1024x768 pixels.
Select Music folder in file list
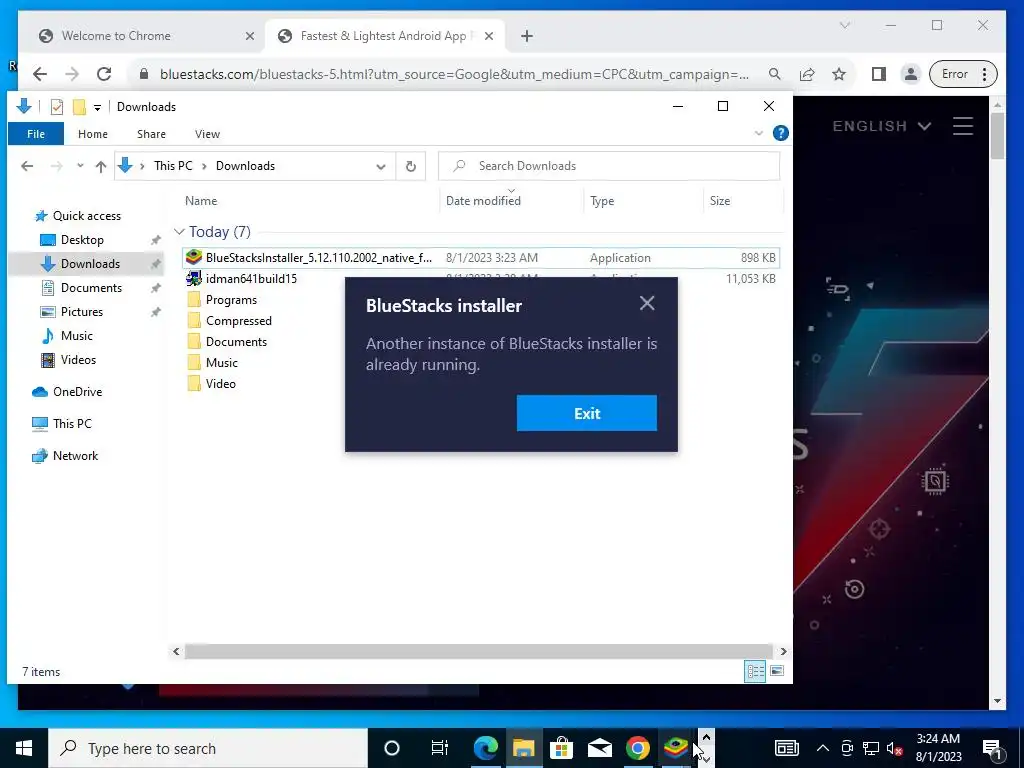point(221,362)
